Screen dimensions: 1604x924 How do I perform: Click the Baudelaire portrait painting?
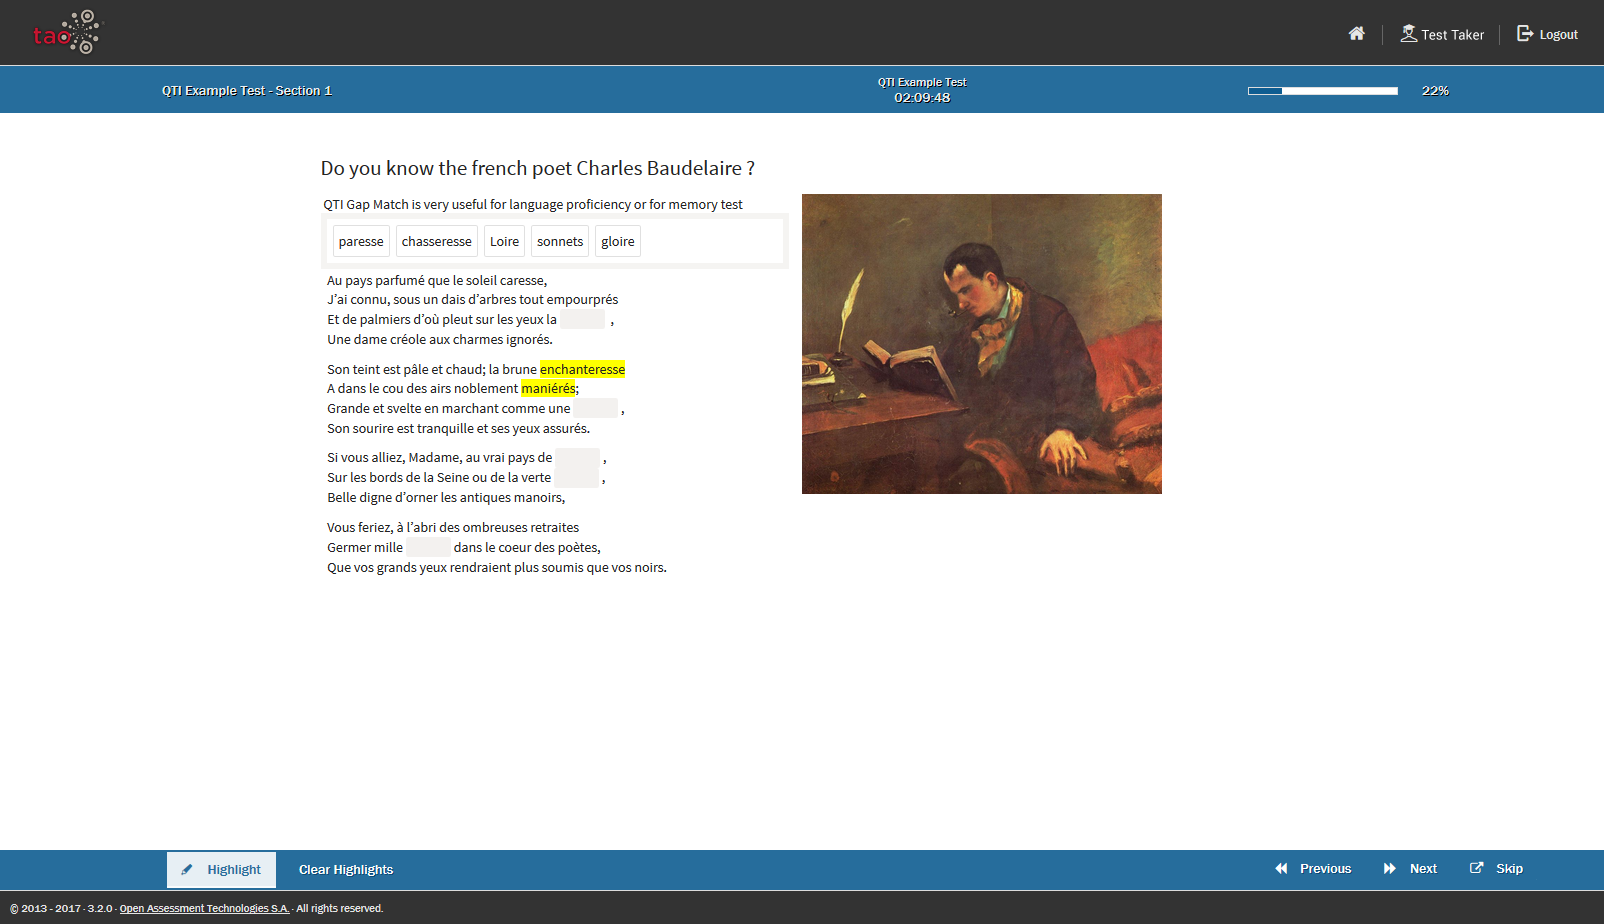(982, 344)
